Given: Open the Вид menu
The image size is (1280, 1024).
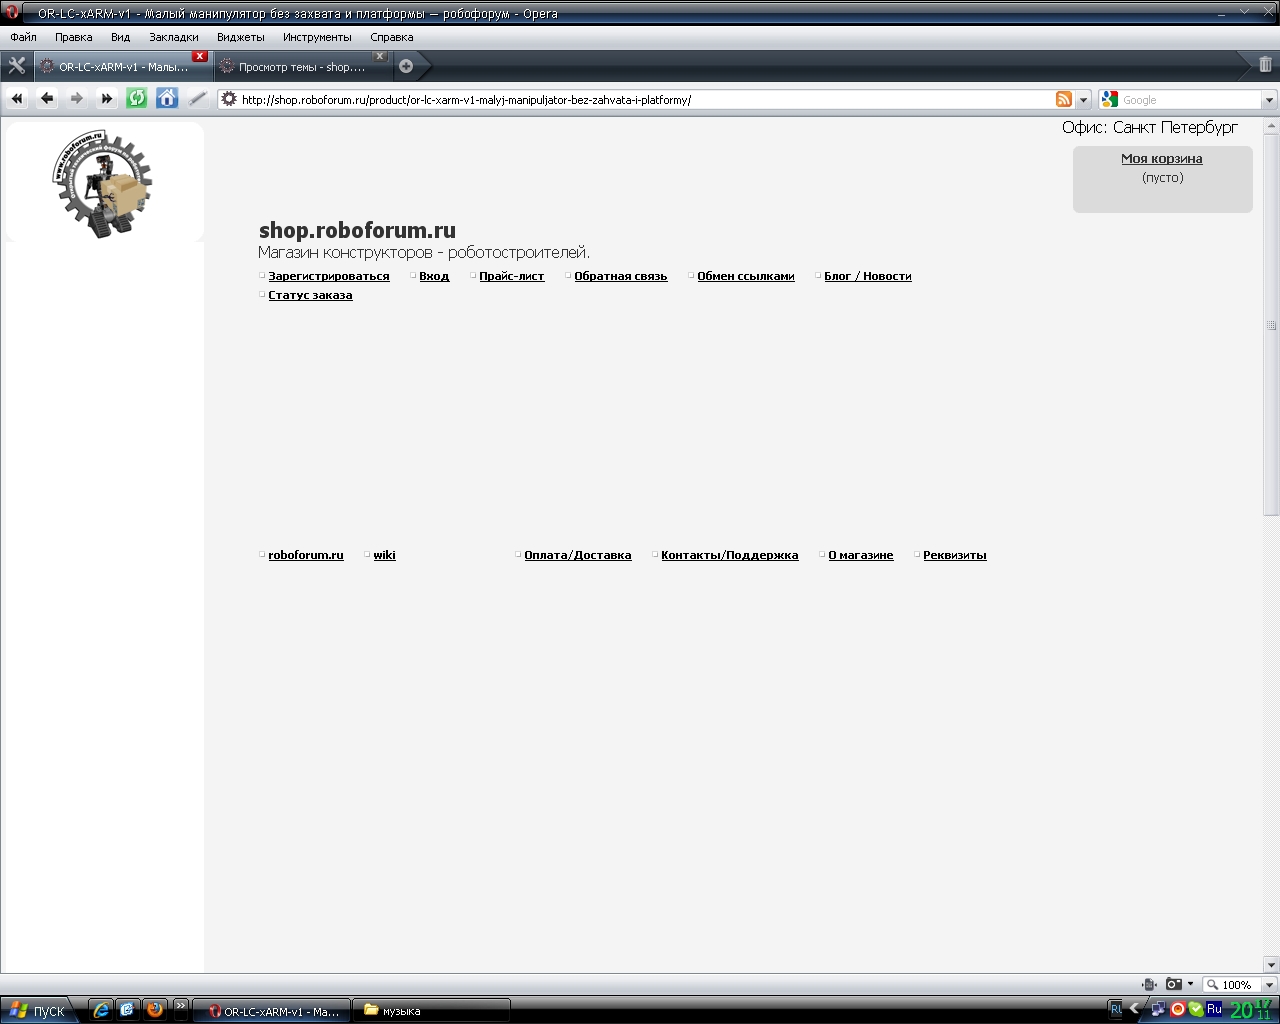Looking at the screenshot, I should point(120,37).
